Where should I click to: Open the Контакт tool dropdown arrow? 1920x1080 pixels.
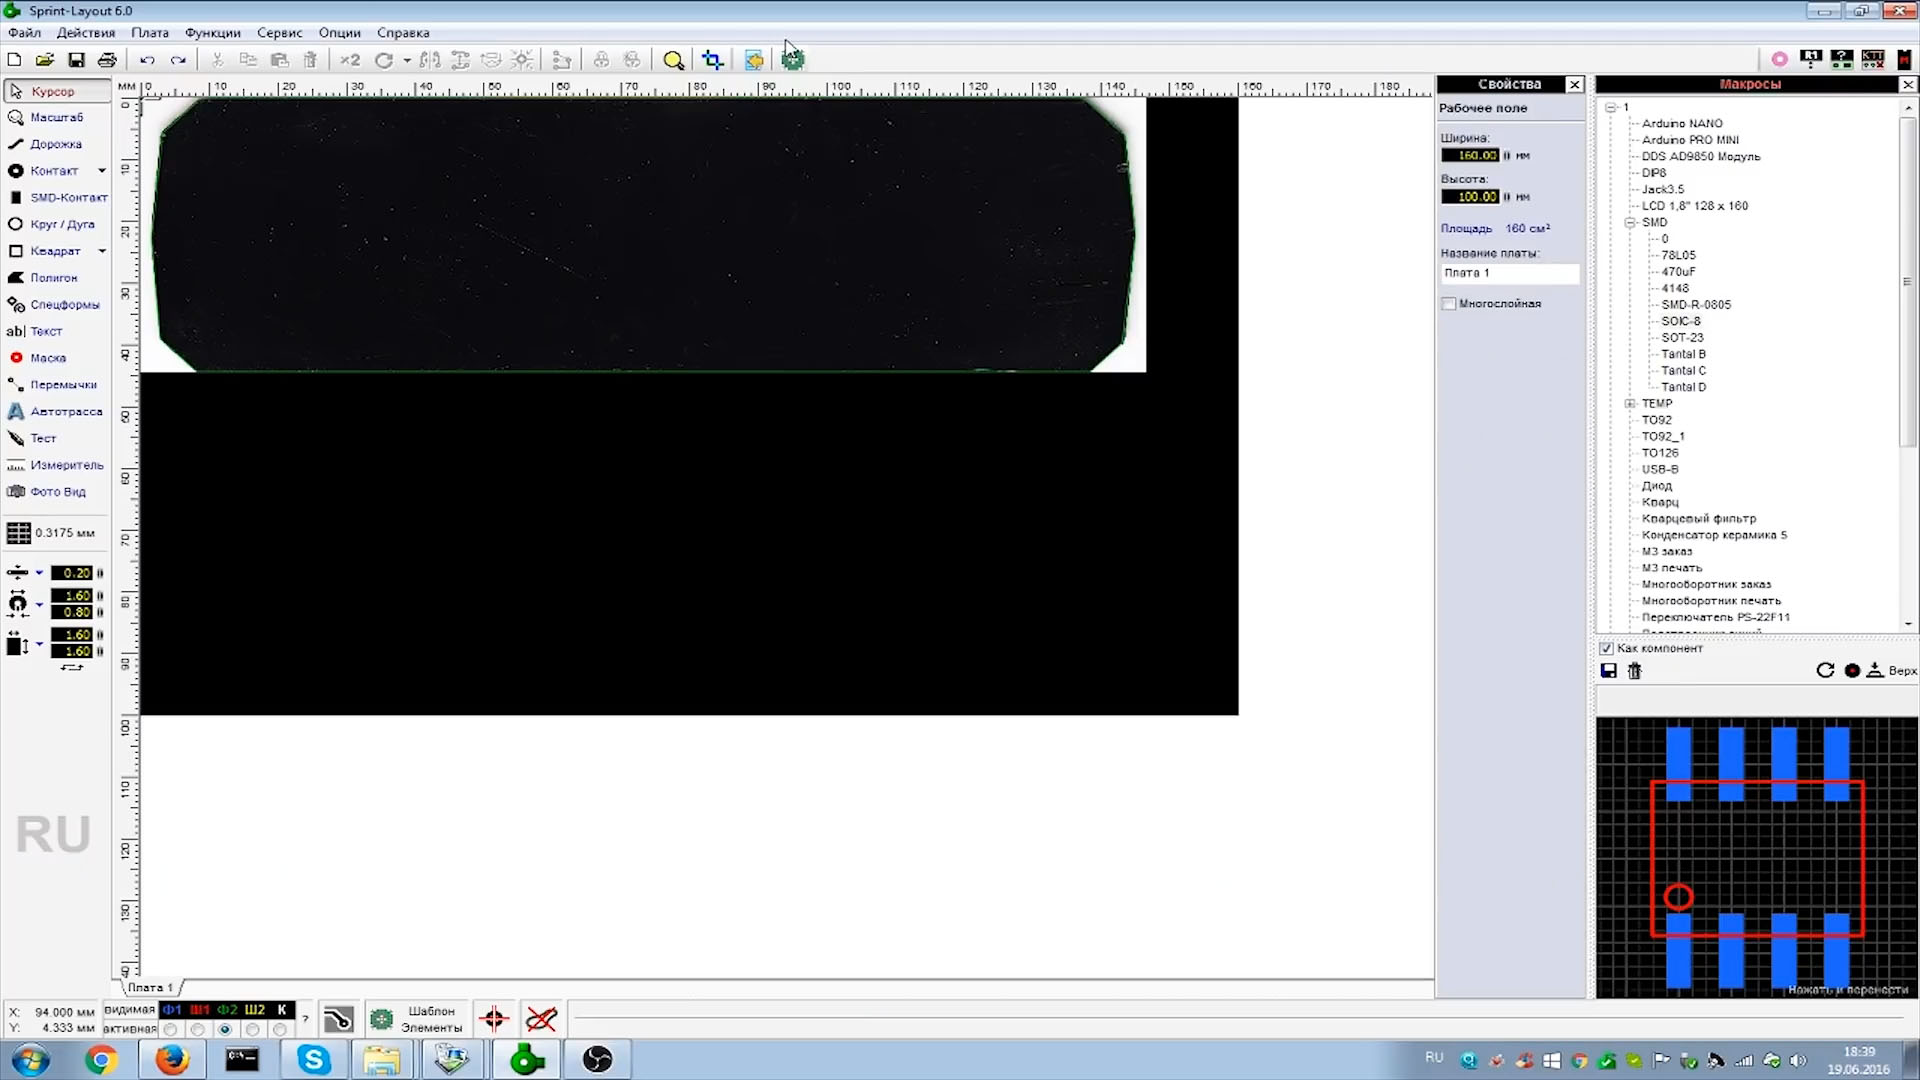tap(102, 171)
